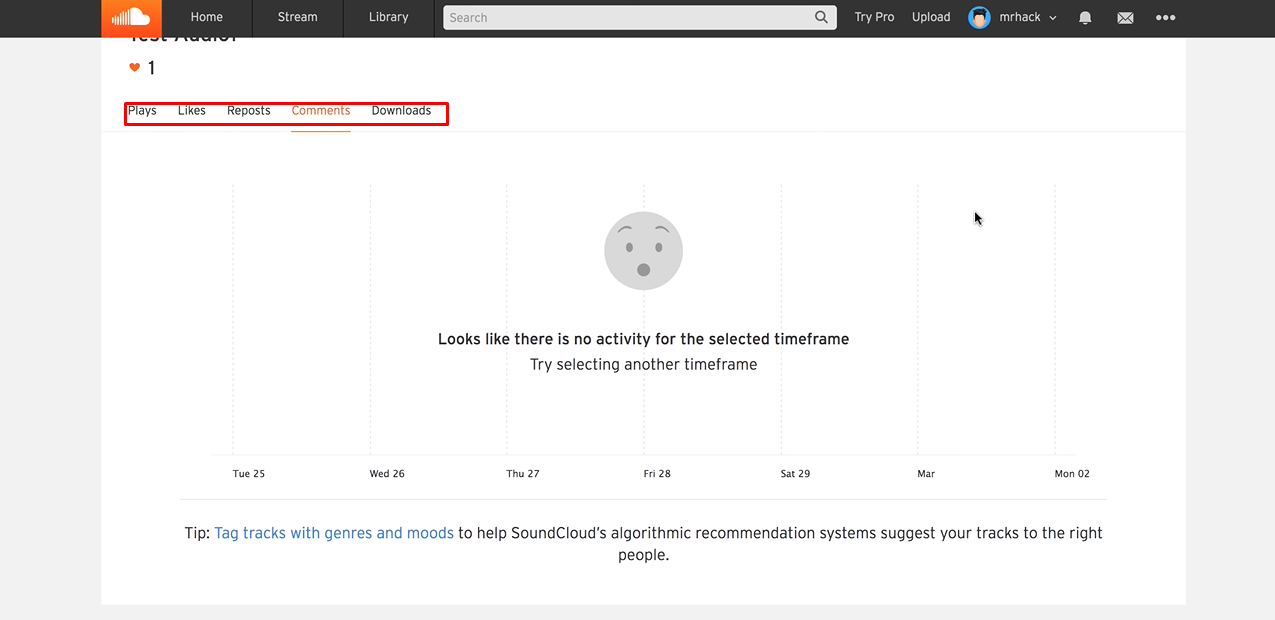Switch to the Likes stats tab
The image size is (1275, 620).
coord(191,110)
